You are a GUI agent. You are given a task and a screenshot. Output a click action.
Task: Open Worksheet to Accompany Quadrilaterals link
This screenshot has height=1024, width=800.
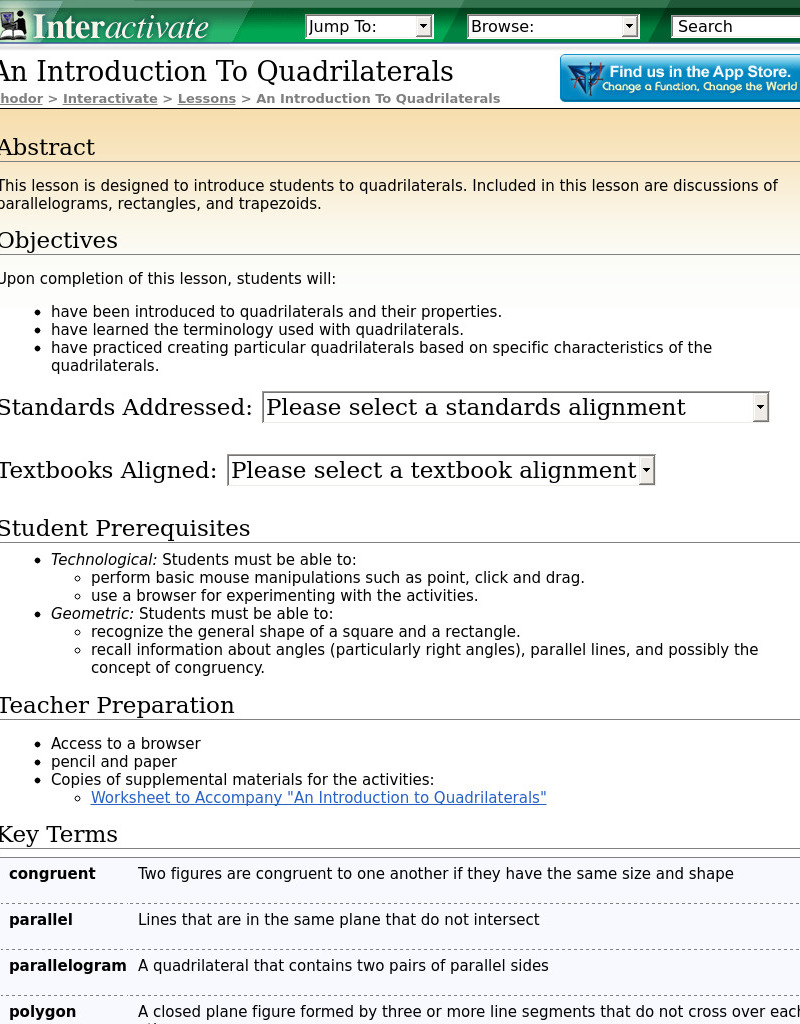[319, 797]
